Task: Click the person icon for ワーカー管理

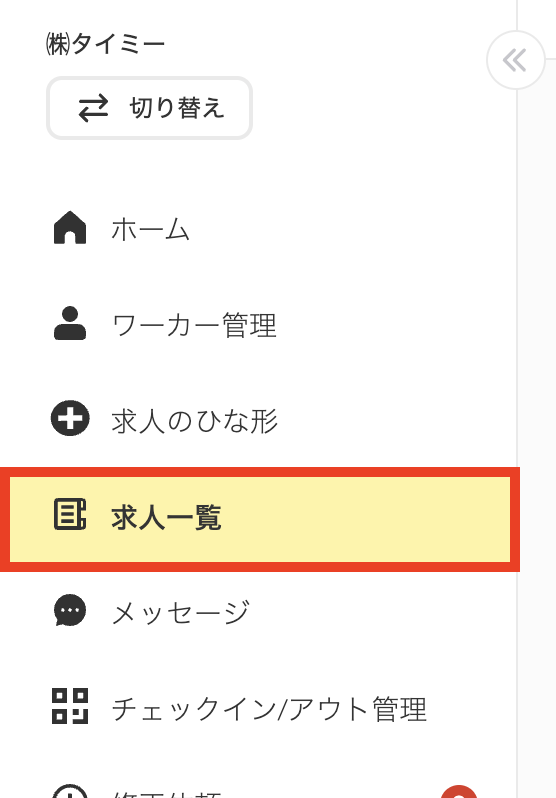Action: pos(70,323)
